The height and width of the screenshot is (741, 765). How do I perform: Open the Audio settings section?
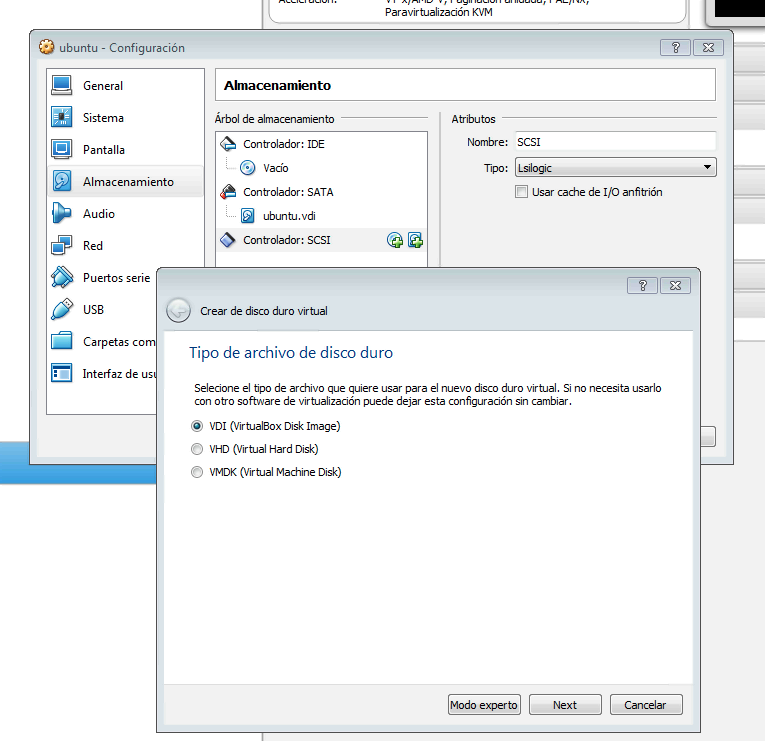click(x=98, y=214)
